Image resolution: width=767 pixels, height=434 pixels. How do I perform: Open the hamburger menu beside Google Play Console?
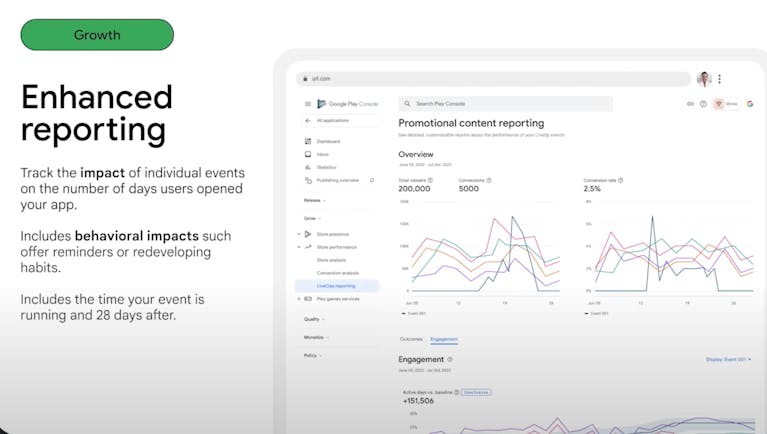pyautogui.click(x=308, y=104)
